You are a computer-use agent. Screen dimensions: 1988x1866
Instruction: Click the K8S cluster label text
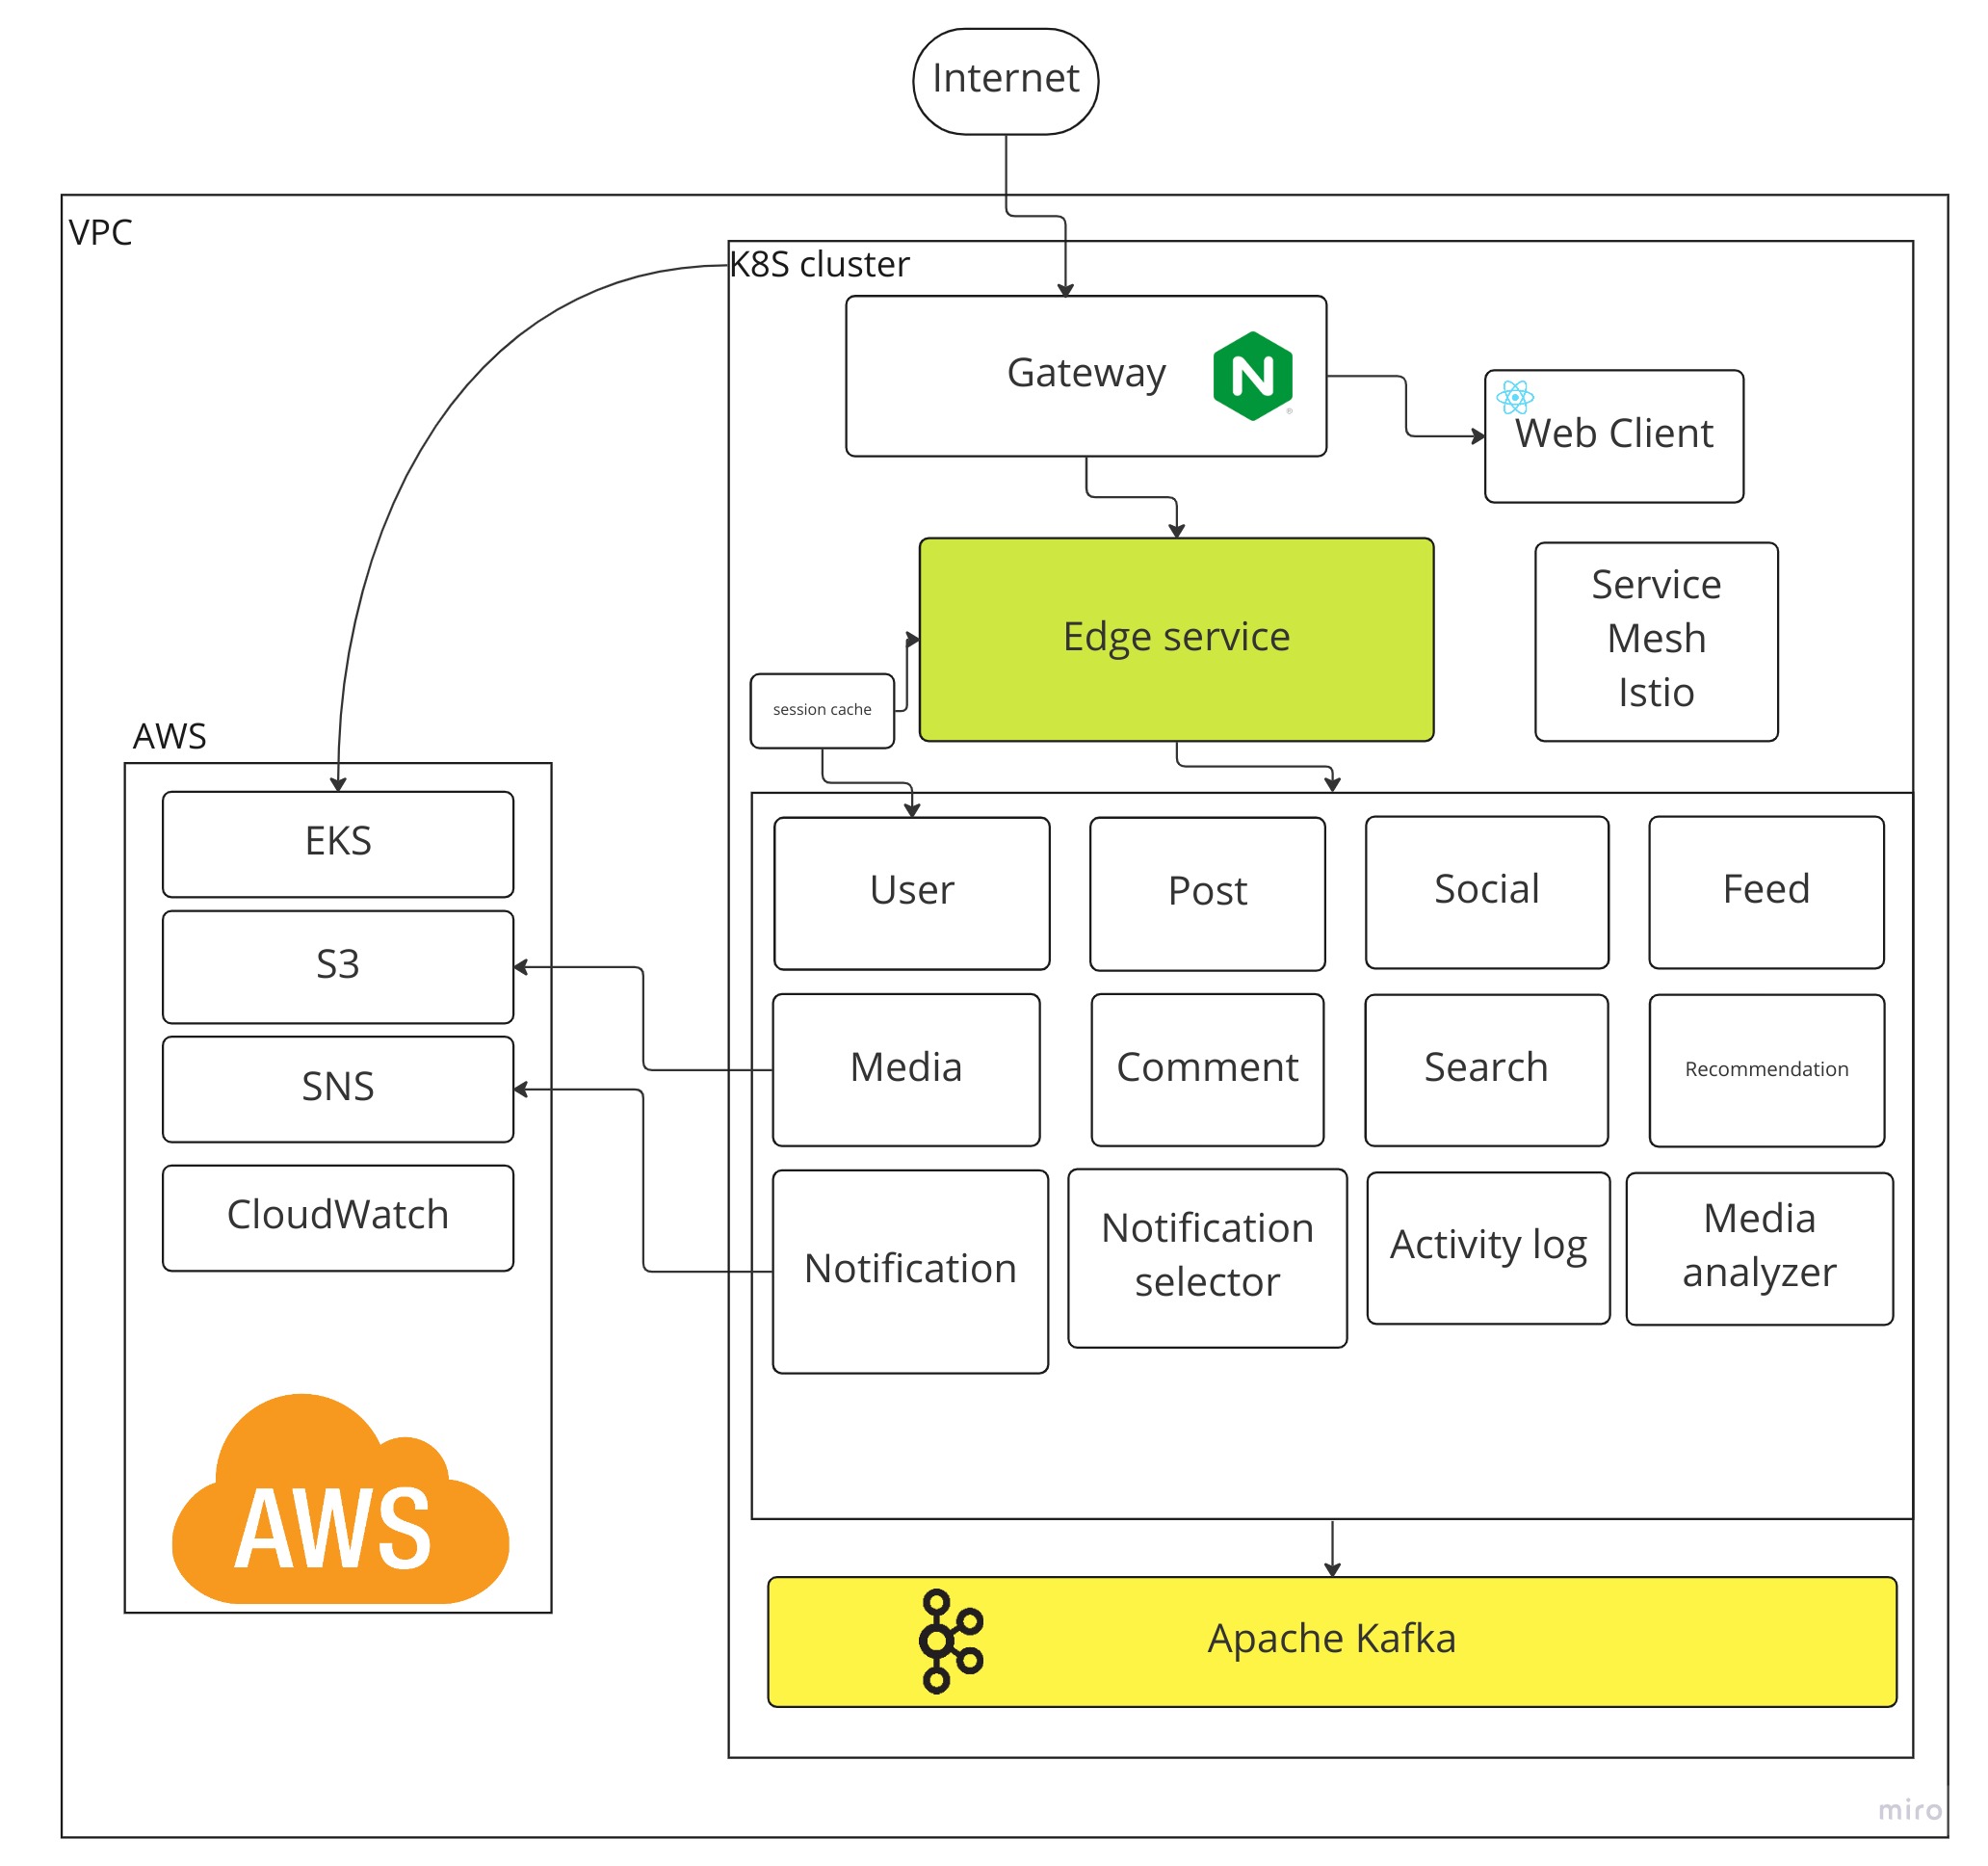[819, 264]
